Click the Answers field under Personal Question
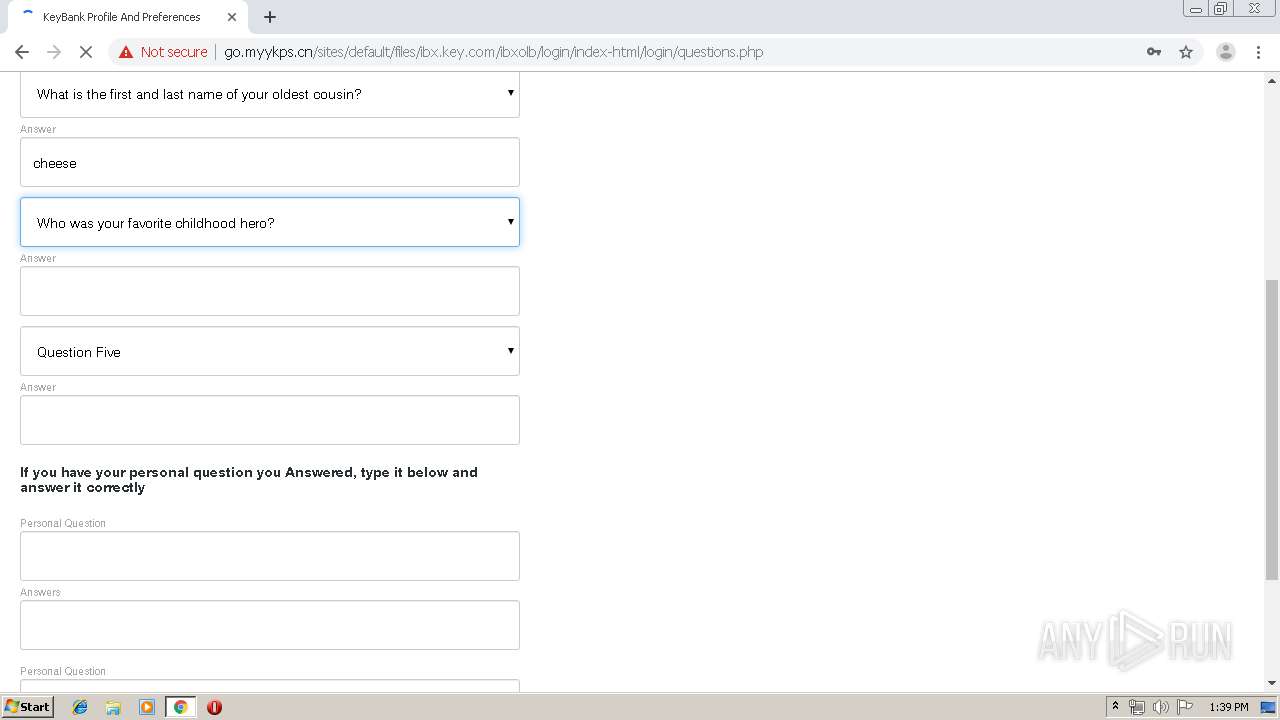The height and width of the screenshot is (720, 1280). (x=270, y=625)
